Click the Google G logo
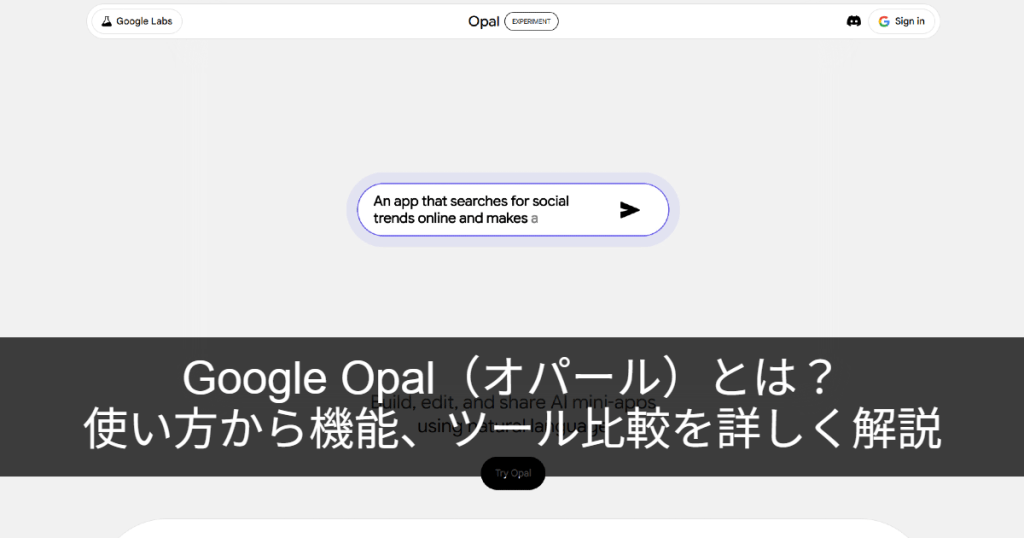The image size is (1024, 538). pos(884,21)
